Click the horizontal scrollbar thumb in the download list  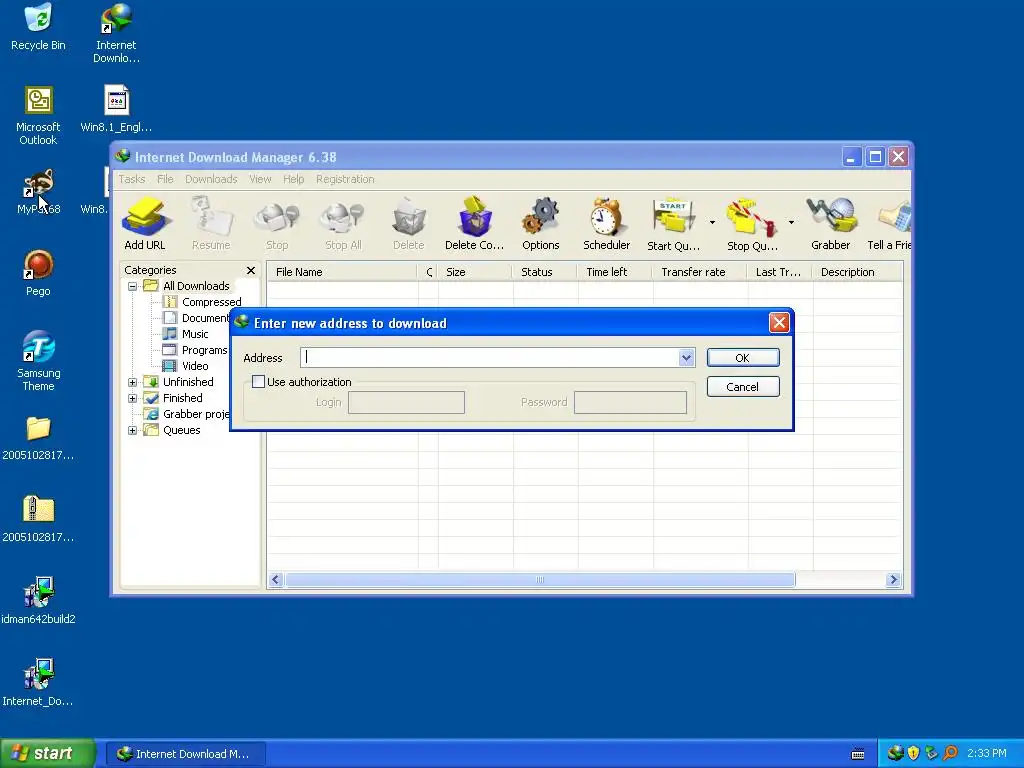[x=540, y=580]
